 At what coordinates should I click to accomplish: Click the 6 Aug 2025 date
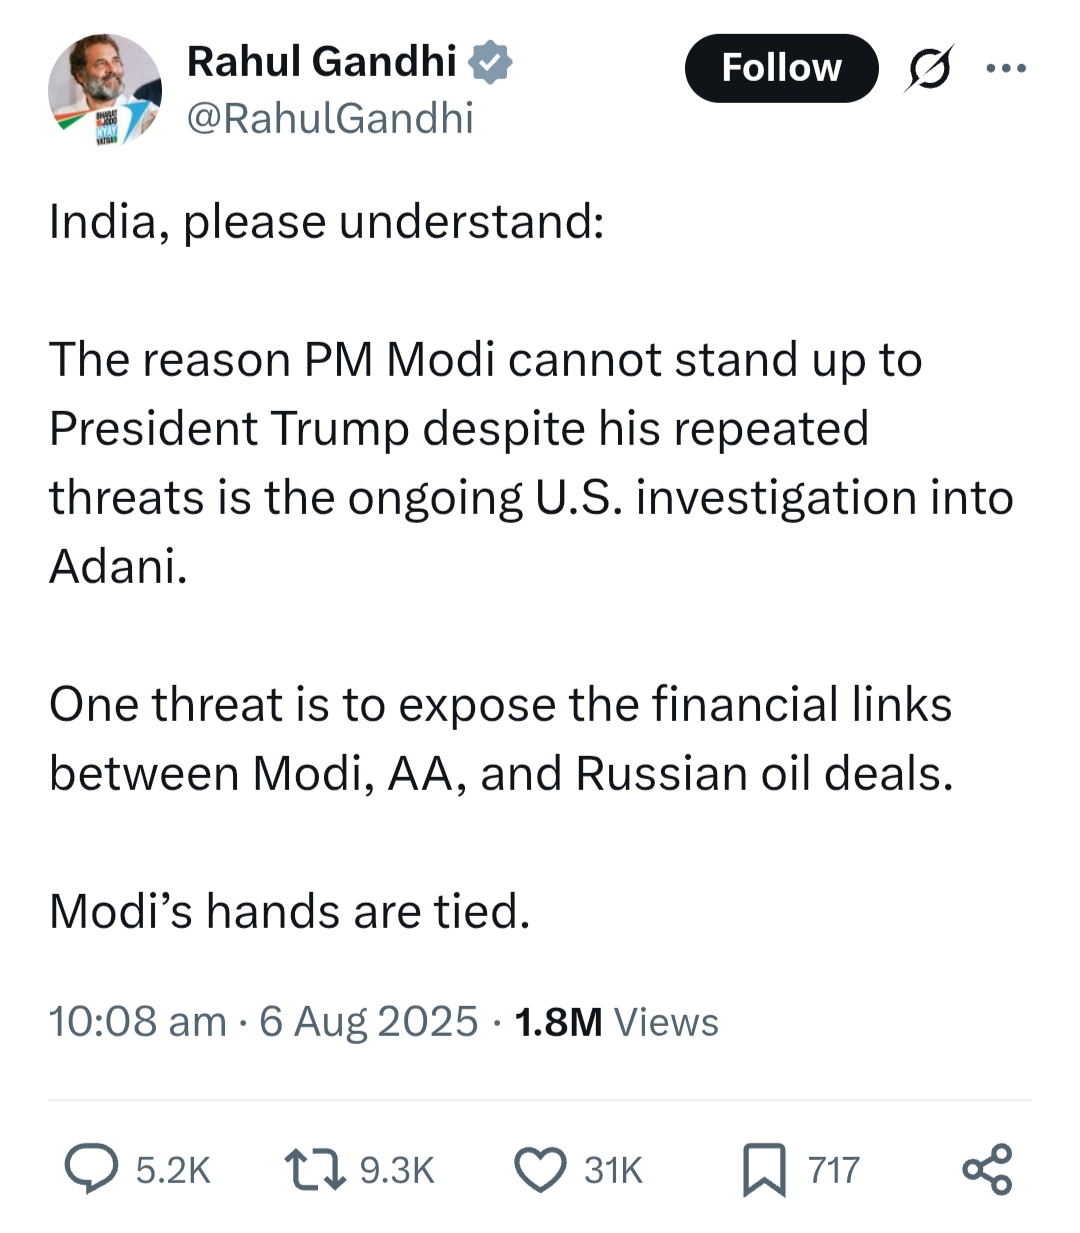click(x=368, y=1022)
